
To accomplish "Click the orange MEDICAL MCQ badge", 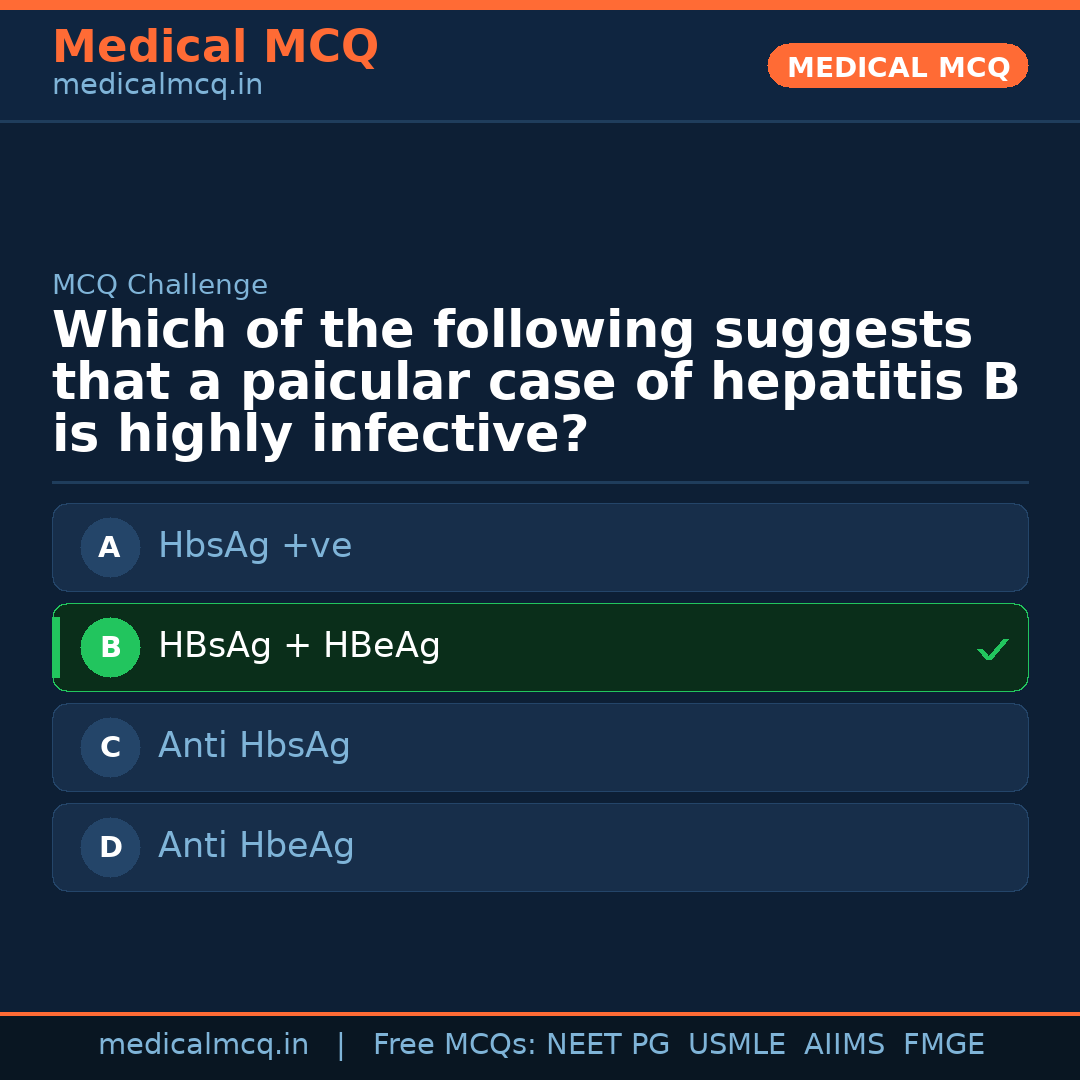I will tap(897, 67).
